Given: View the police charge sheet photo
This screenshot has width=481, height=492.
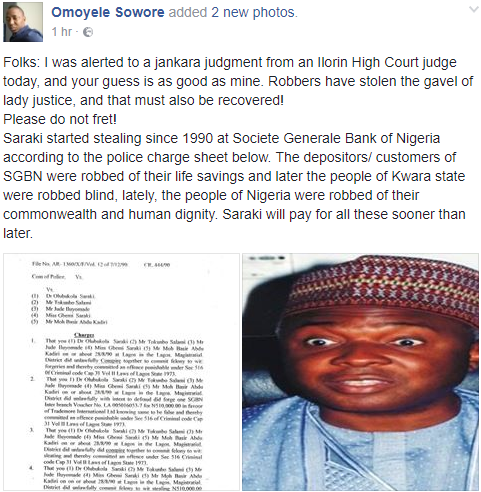Looking at the screenshot, I should (121, 372).
